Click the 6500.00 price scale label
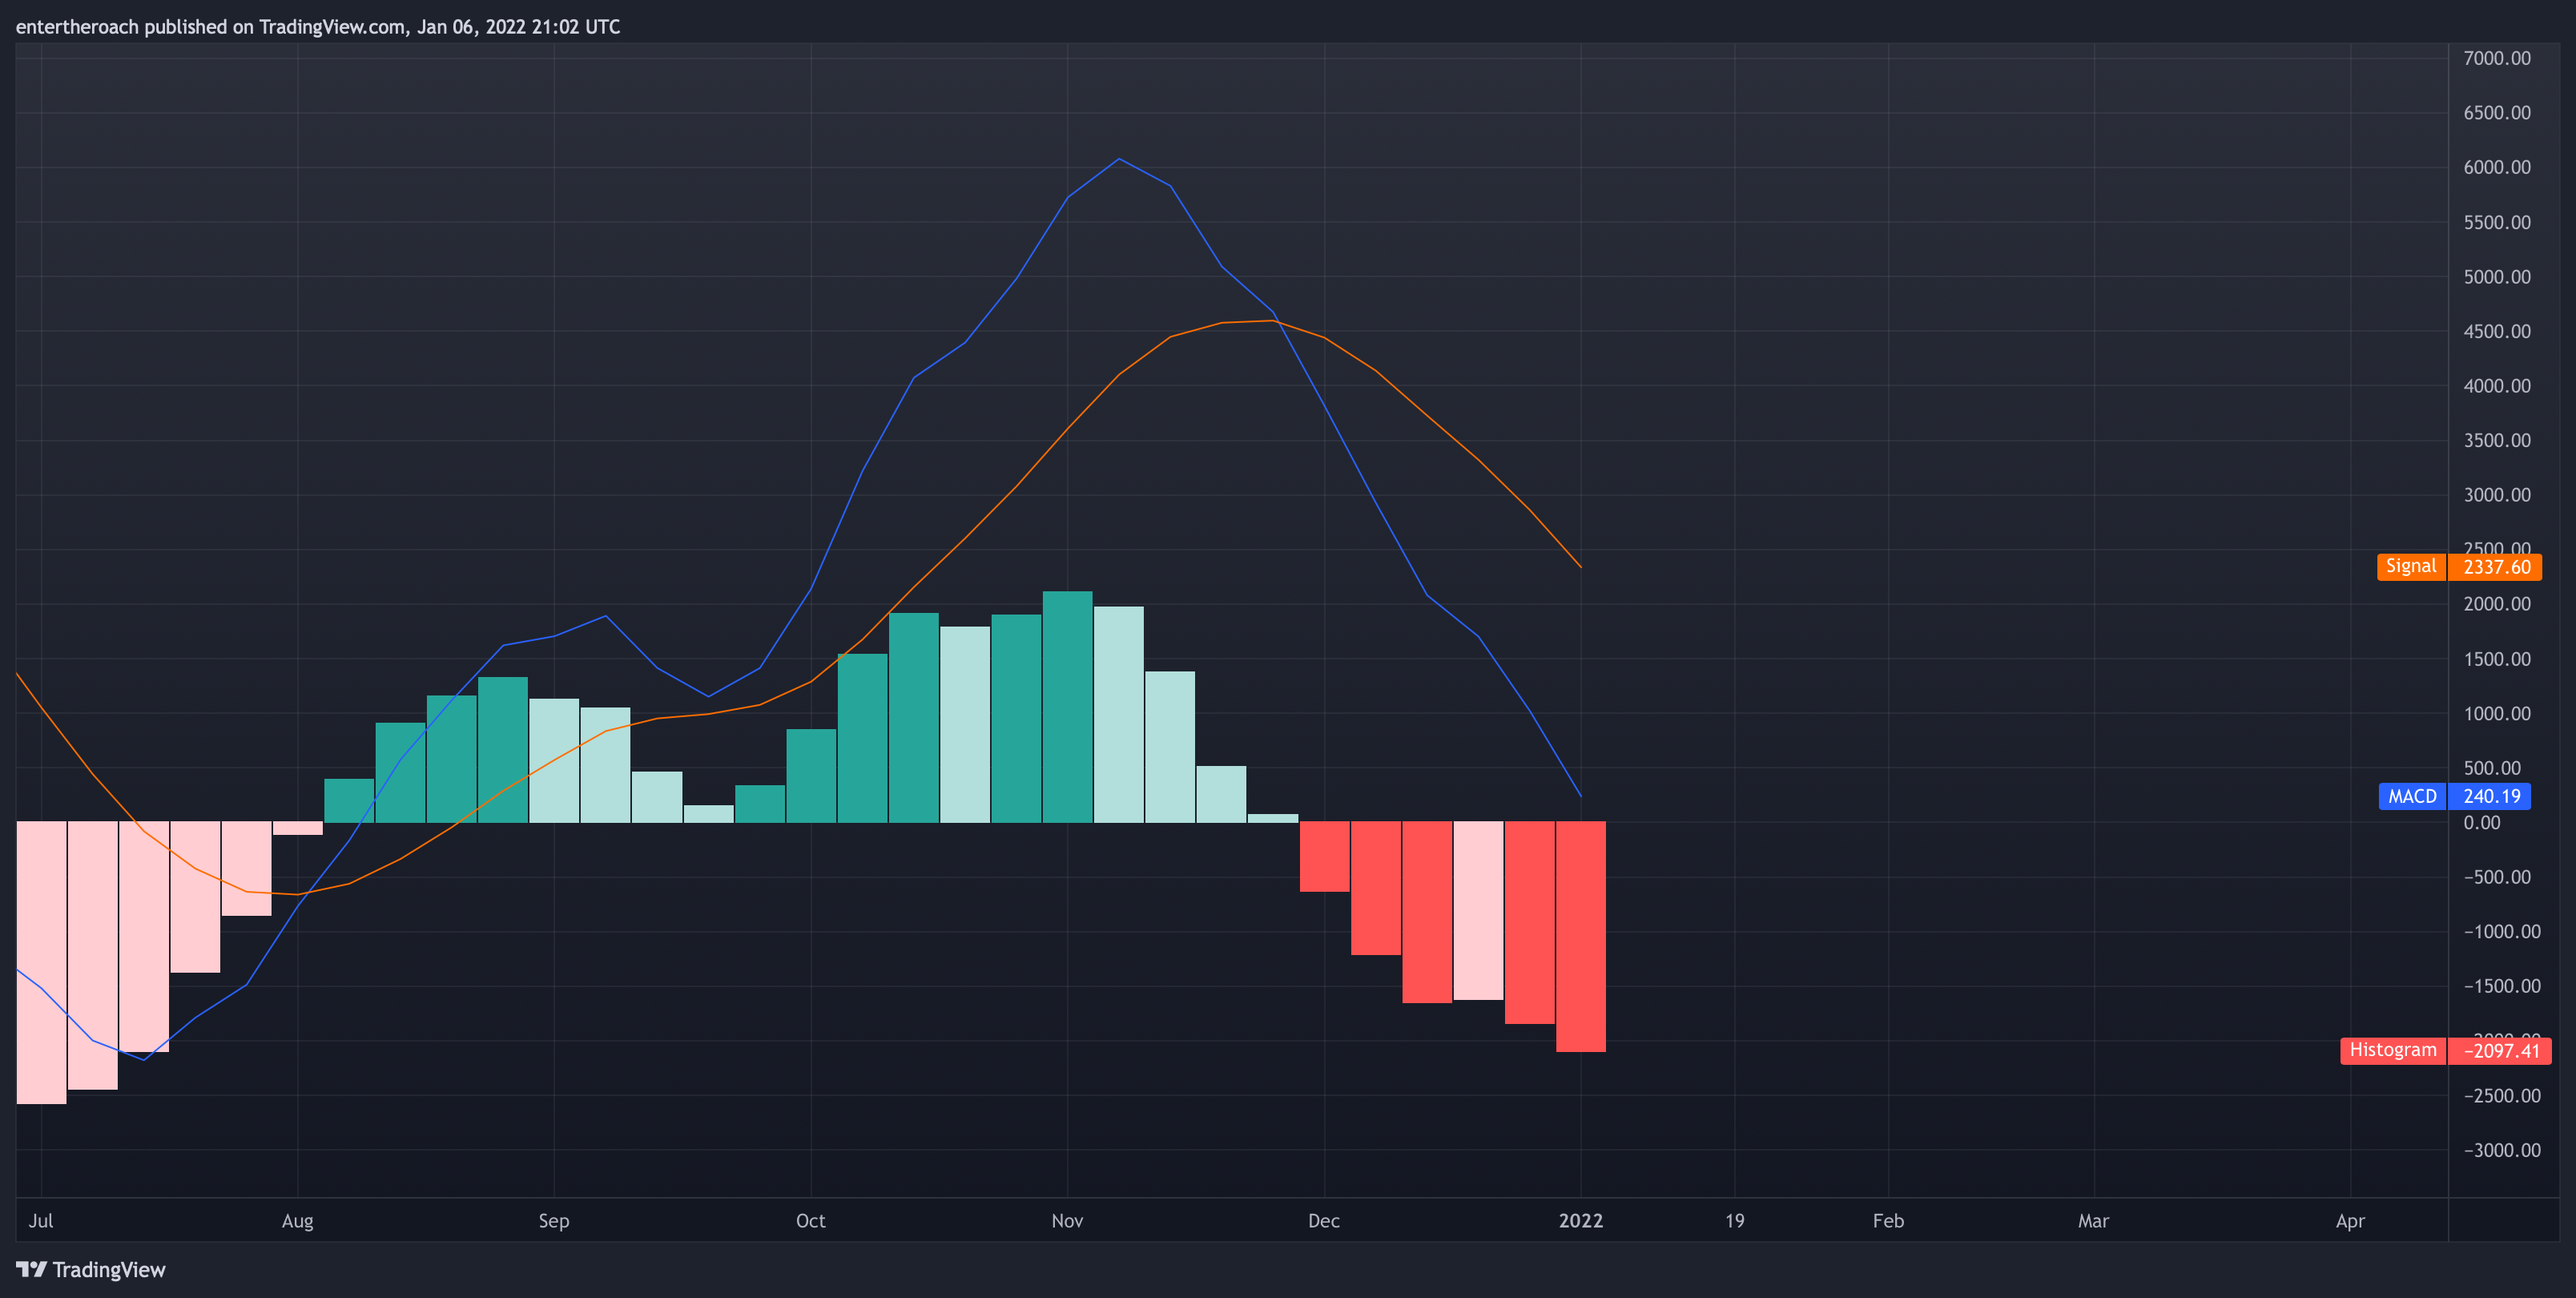The height and width of the screenshot is (1298, 2576). pos(2497,112)
